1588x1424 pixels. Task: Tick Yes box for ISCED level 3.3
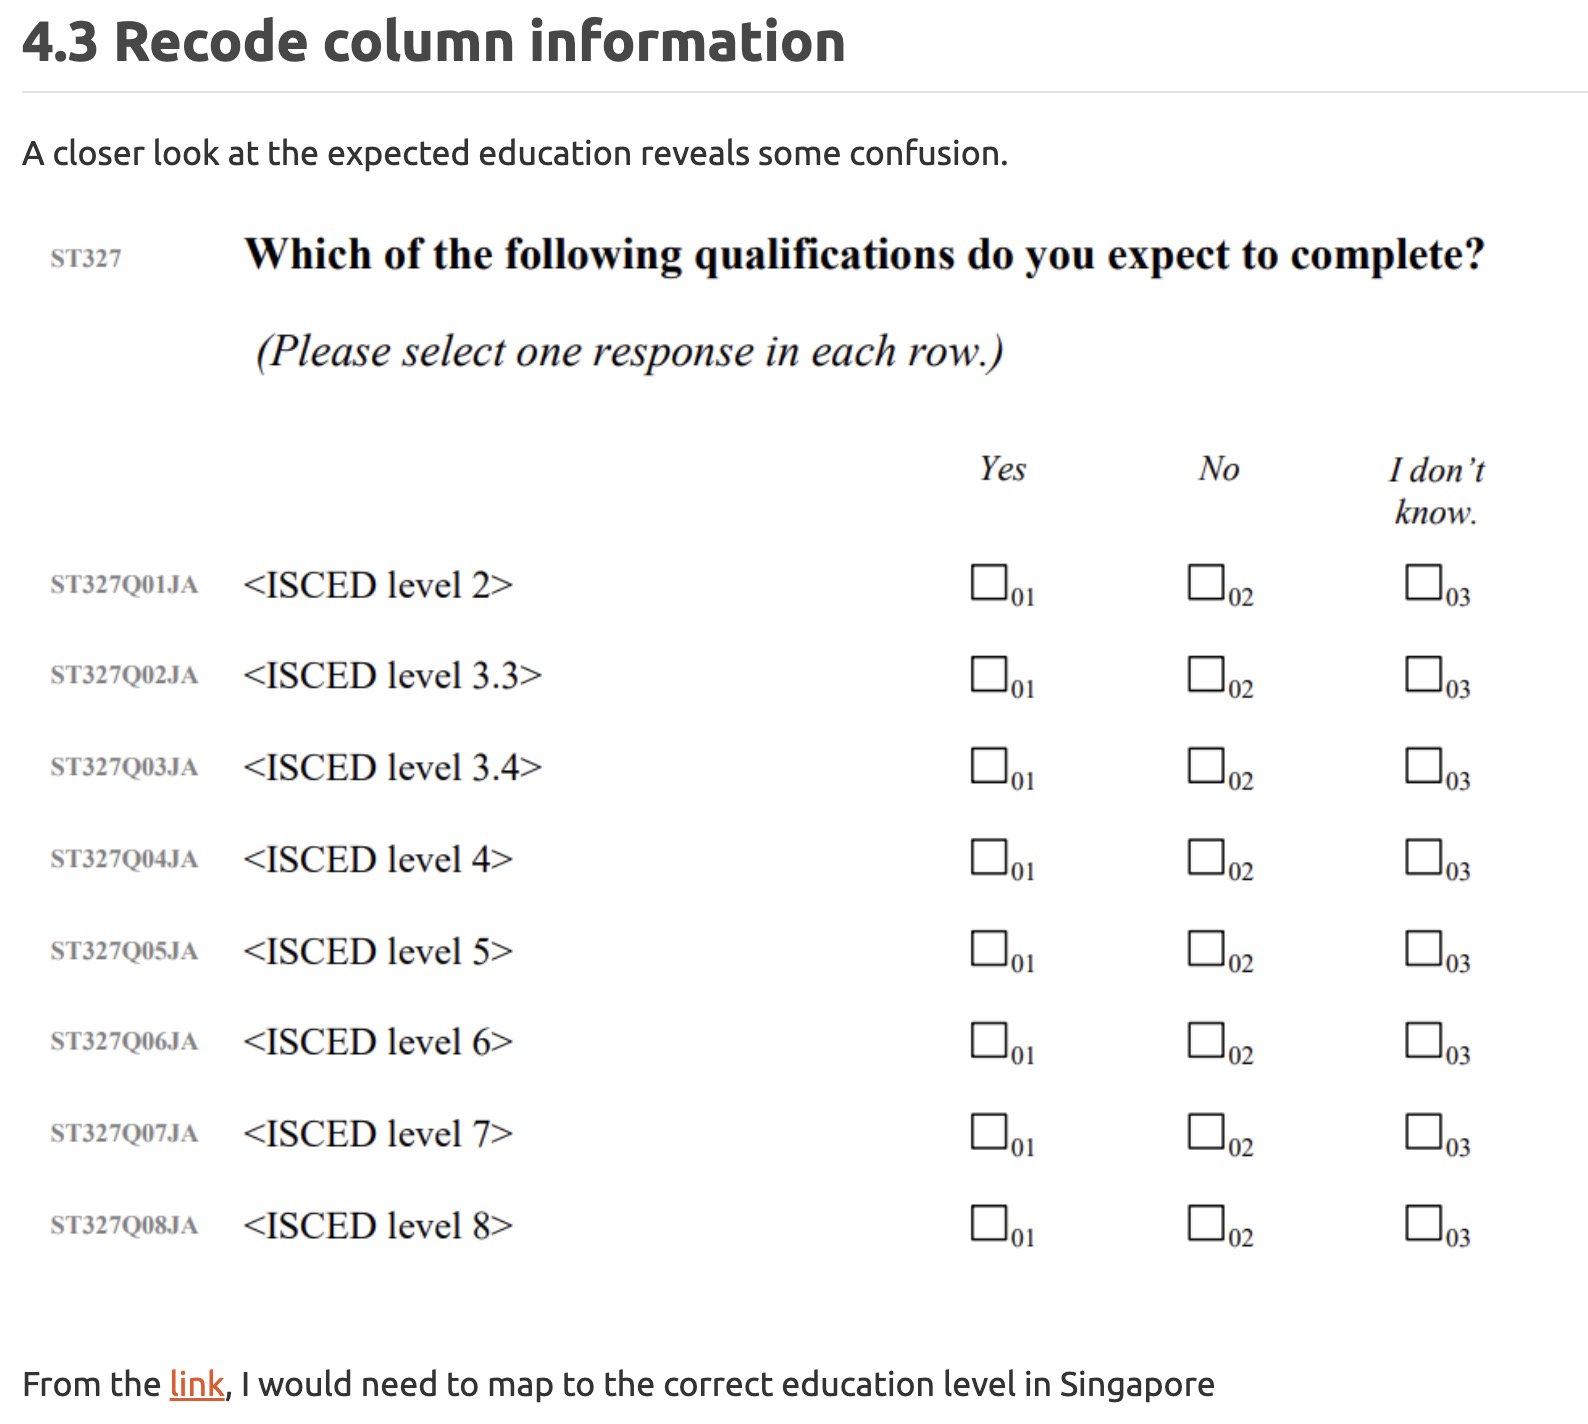pos(988,673)
